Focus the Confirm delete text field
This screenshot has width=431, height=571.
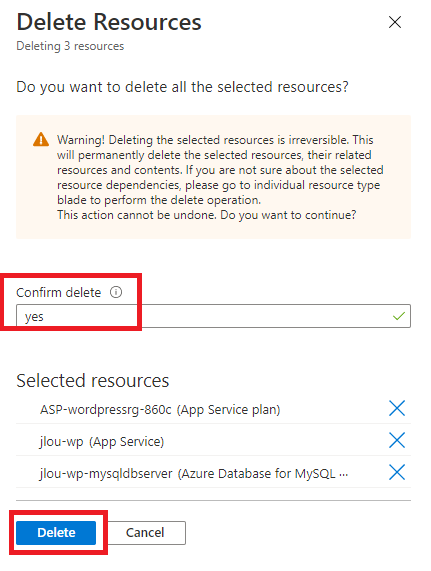point(213,316)
